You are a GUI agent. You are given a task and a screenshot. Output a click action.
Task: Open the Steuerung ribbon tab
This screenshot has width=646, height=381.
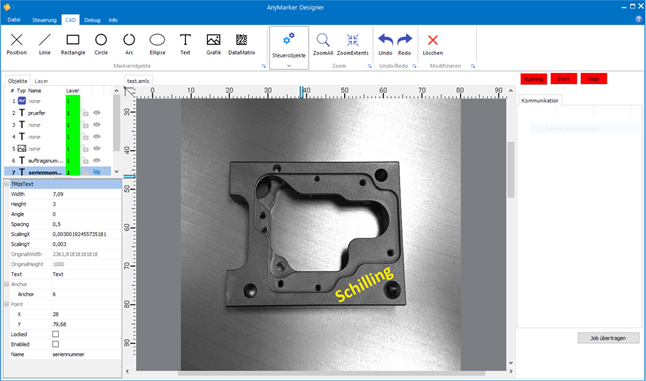click(x=44, y=20)
